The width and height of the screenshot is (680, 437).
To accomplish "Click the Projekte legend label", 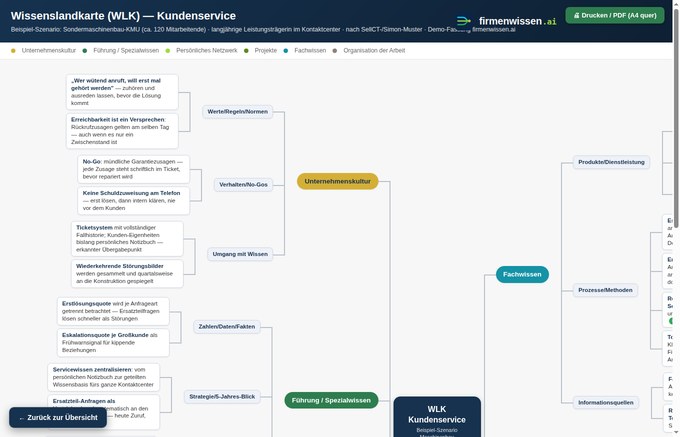I will (265, 51).
